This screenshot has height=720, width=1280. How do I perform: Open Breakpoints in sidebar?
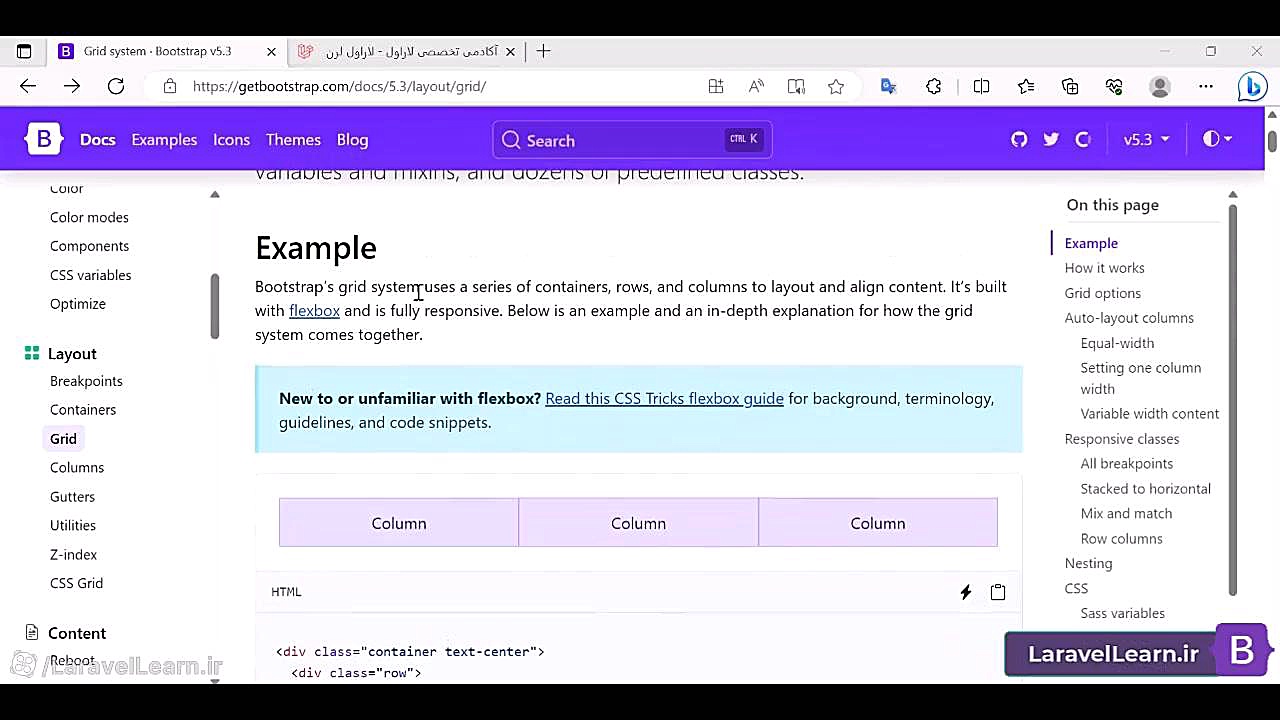click(86, 381)
